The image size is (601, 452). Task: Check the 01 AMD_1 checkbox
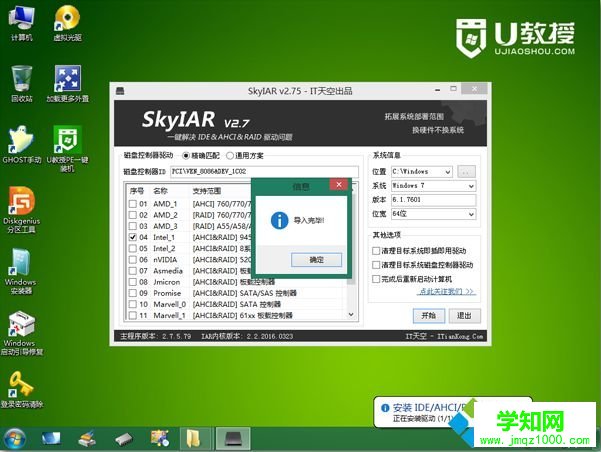133,204
